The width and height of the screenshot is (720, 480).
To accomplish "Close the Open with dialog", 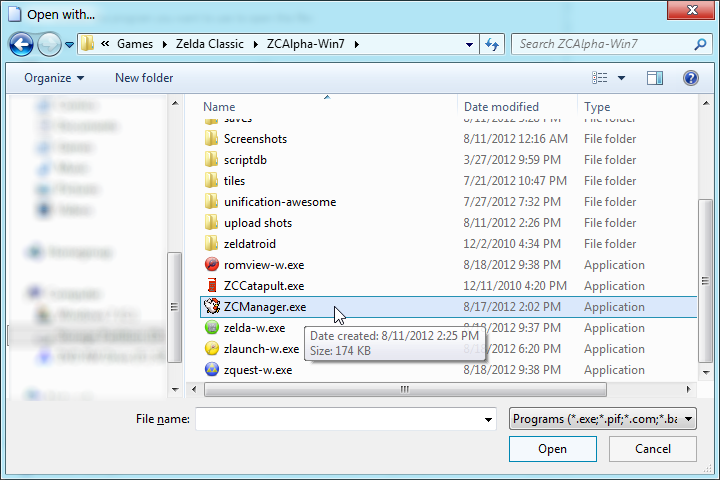I will pos(692,10).
